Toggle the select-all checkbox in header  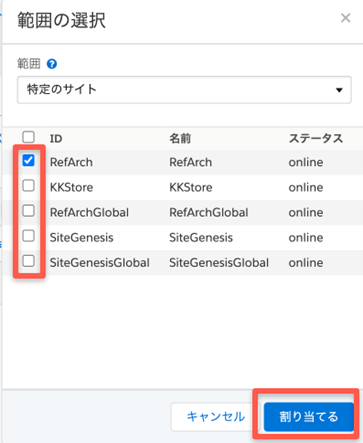click(x=28, y=137)
